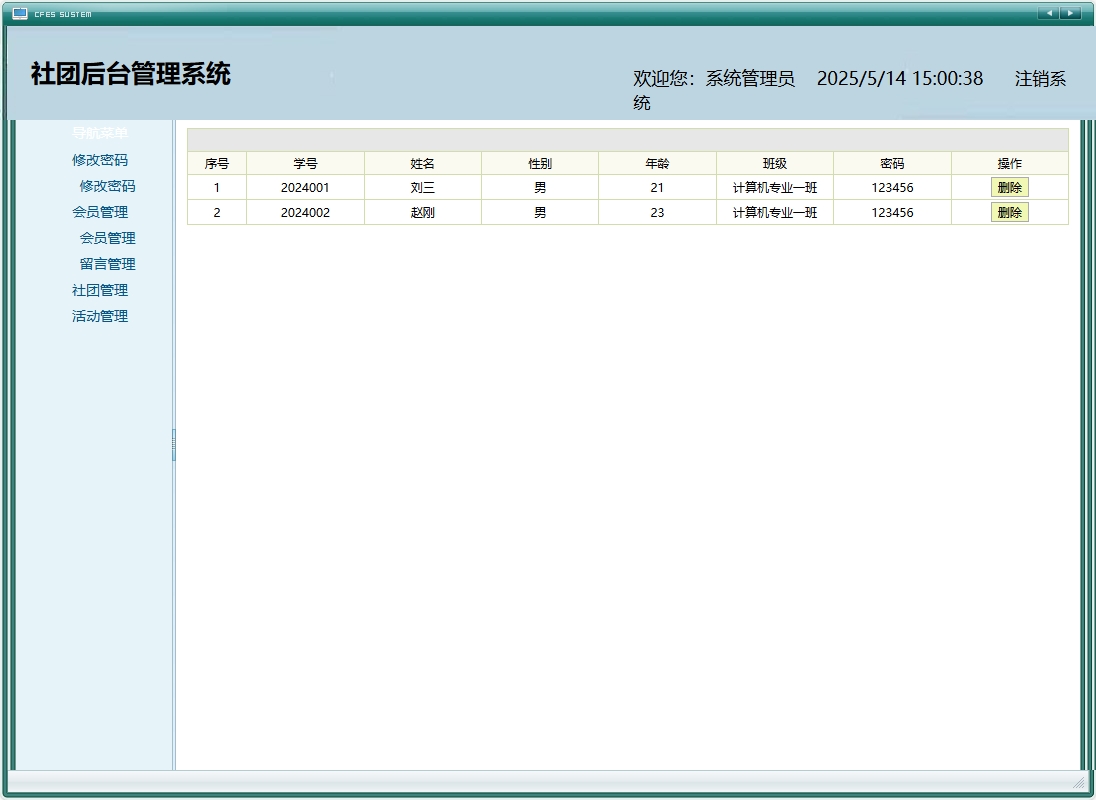Image resolution: width=1096 pixels, height=800 pixels.
Task: Click the 班级 column header
Action: (773, 163)
